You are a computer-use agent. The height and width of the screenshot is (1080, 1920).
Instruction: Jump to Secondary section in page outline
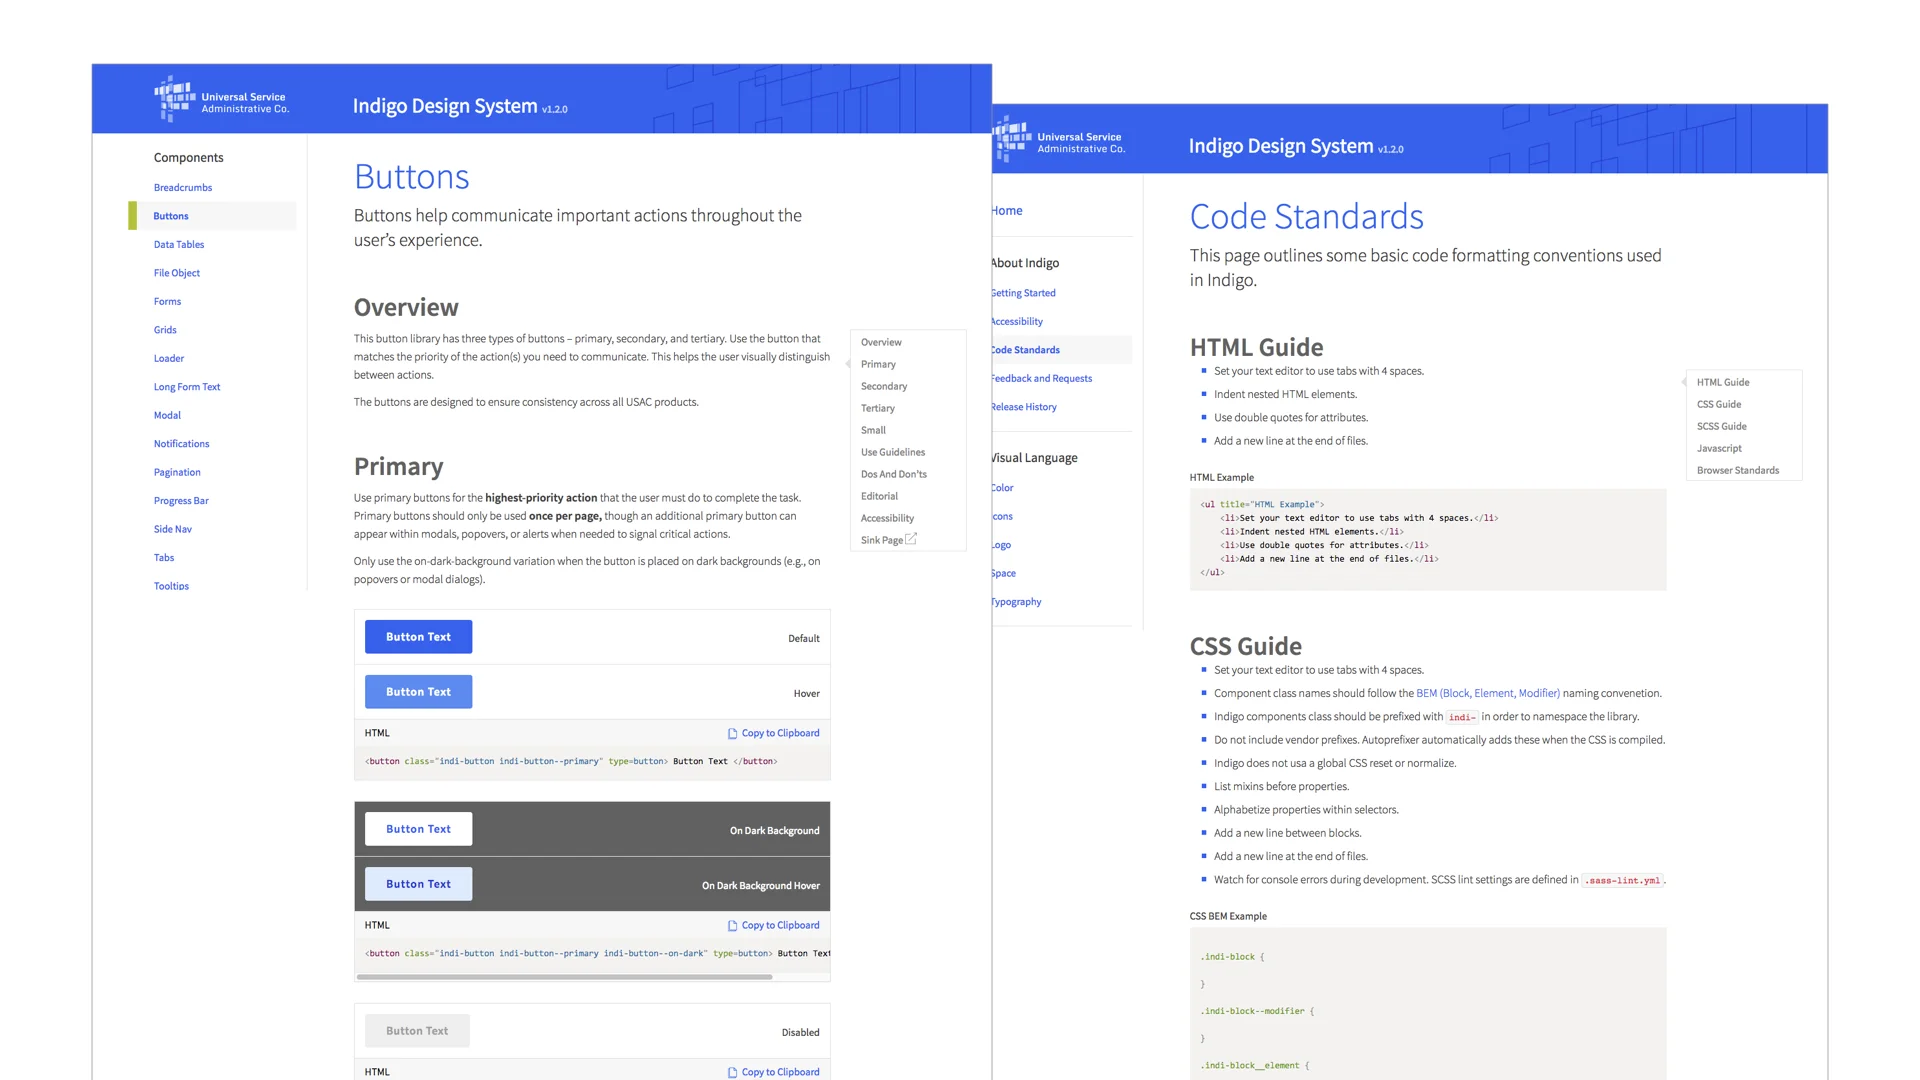tap(884, 386)
